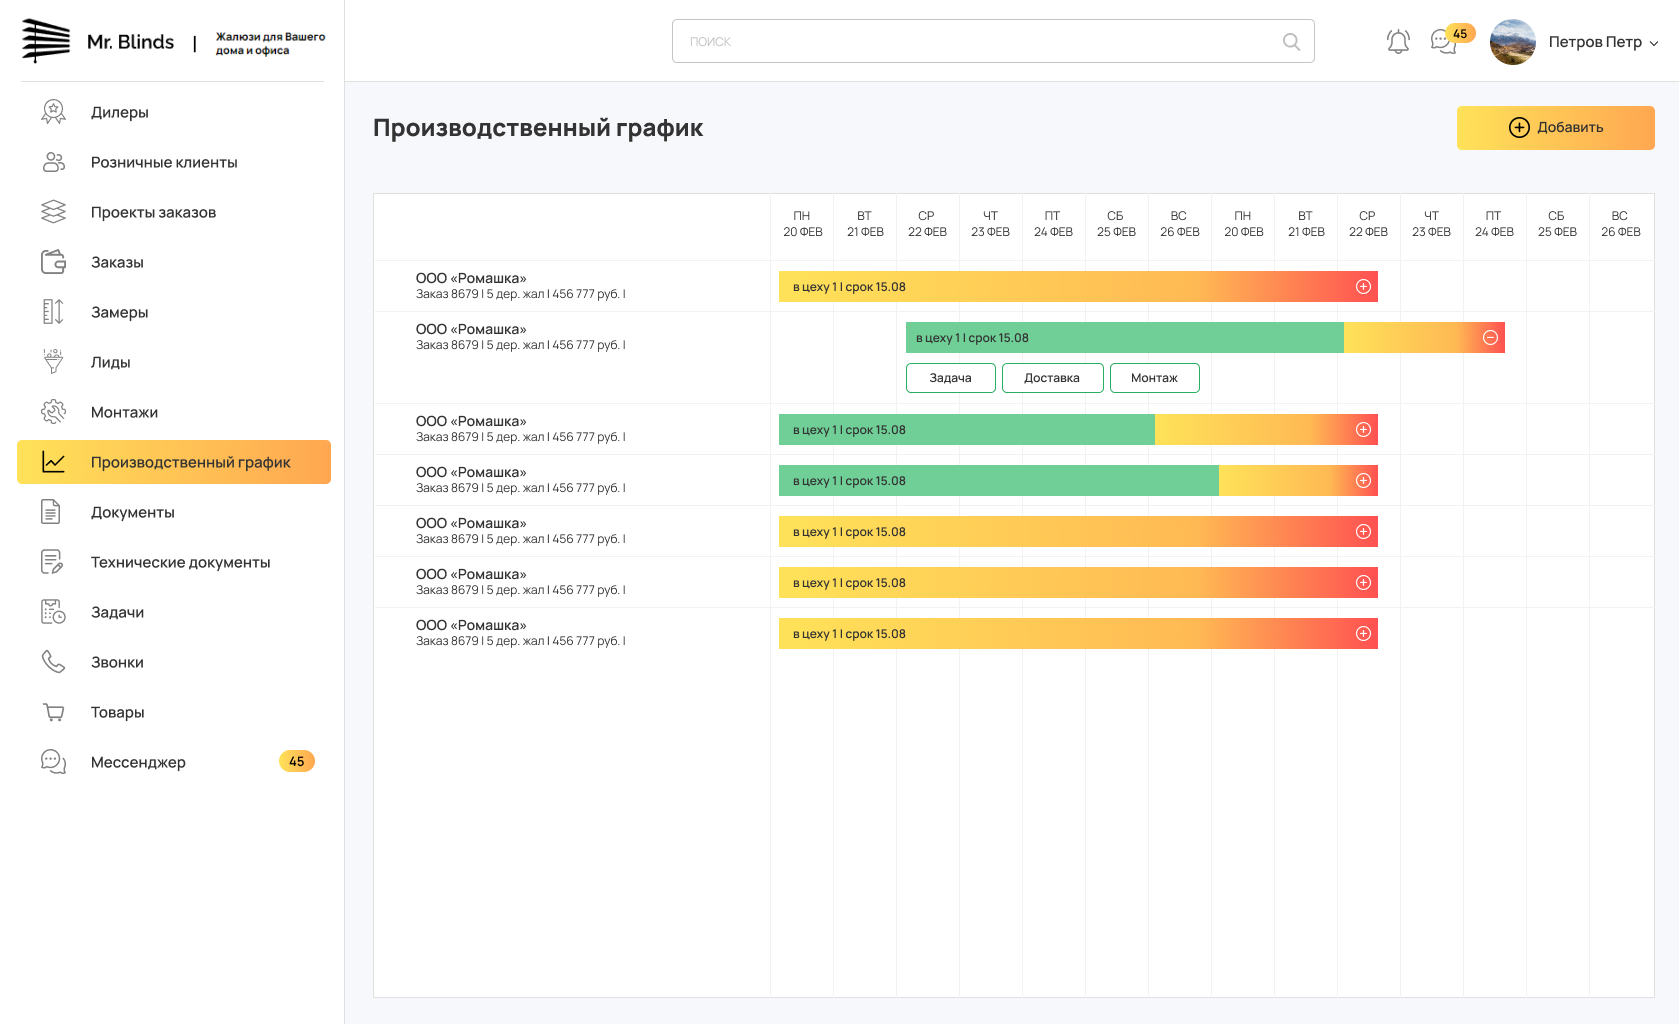The height and width of the screenshot is (1024, 1679).
Task: Click the tagline Жалюзи для Вашего дома и офиса
Action: (x=270, y=43)
